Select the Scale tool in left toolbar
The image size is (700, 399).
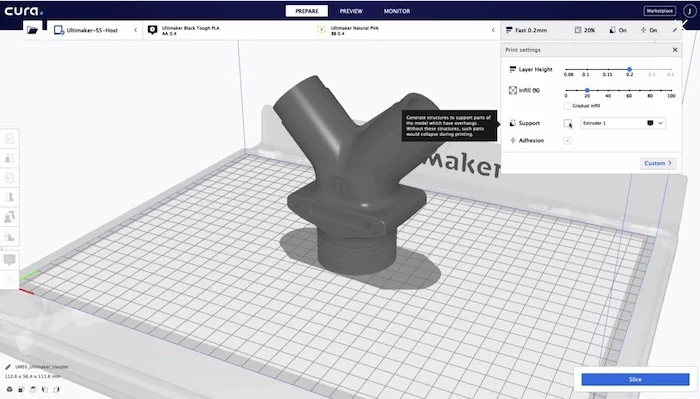coord(9,158)
